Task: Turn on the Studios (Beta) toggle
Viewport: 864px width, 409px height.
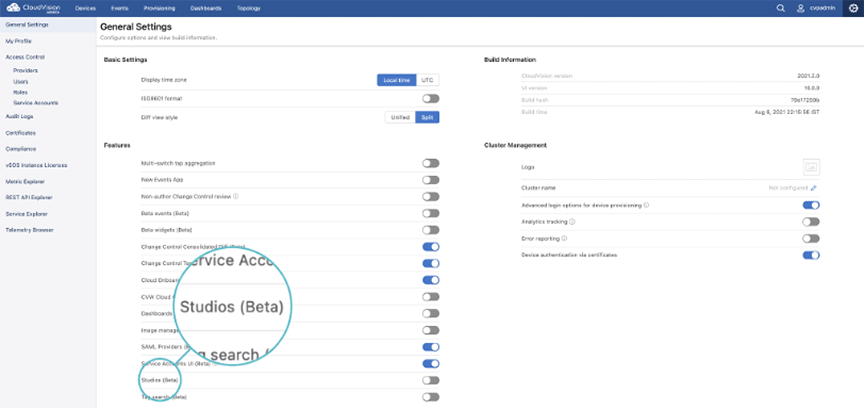Action: click(431, 380)
